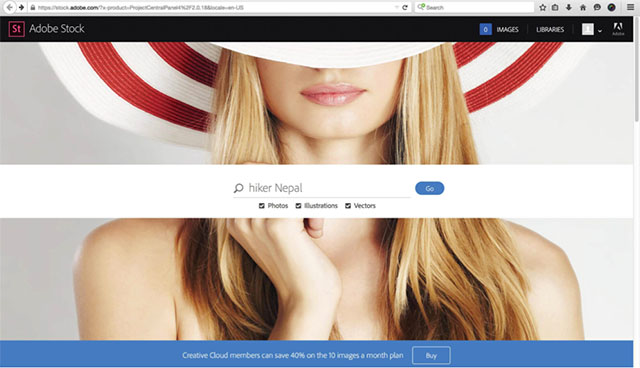
Task: Click the Adobe Stock title text
Action: pyautogui.click(x=57, y=29)
